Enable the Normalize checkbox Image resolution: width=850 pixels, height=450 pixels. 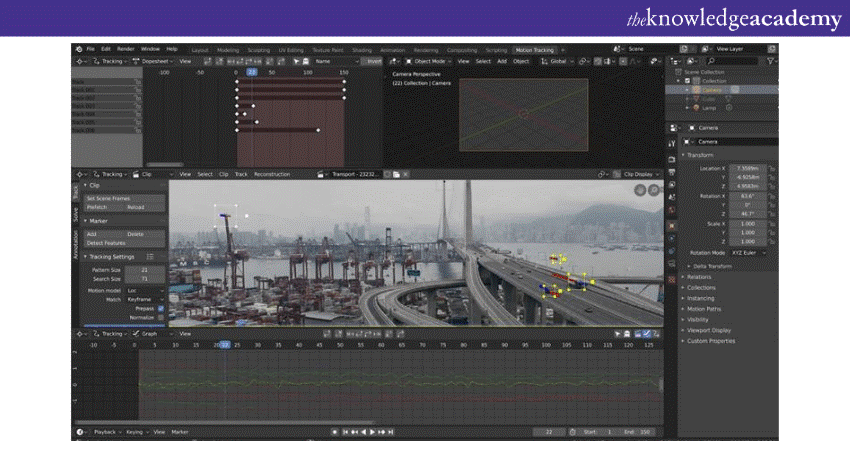click(161, 318)
